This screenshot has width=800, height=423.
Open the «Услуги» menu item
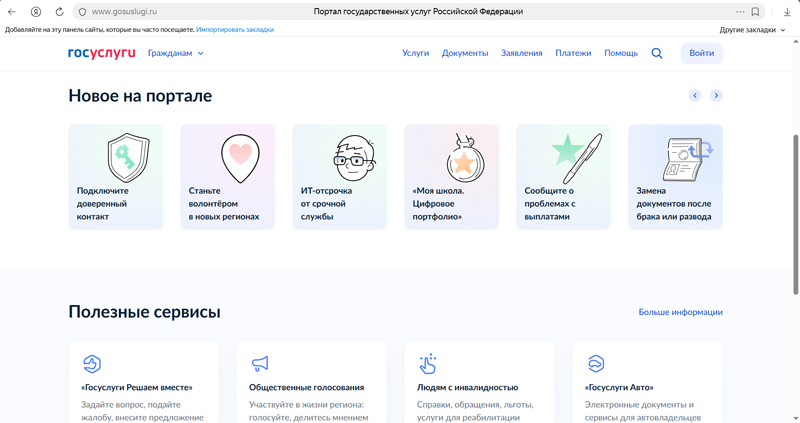pos(415,53)
